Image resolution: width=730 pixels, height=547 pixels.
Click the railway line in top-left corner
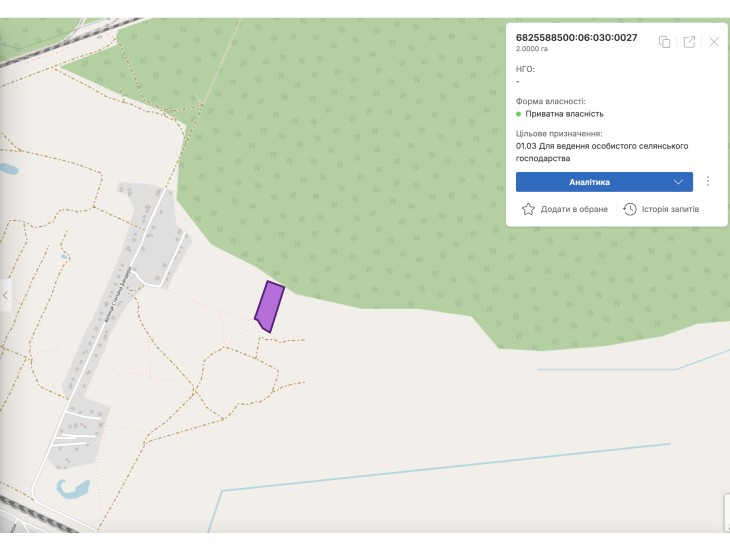70,41
